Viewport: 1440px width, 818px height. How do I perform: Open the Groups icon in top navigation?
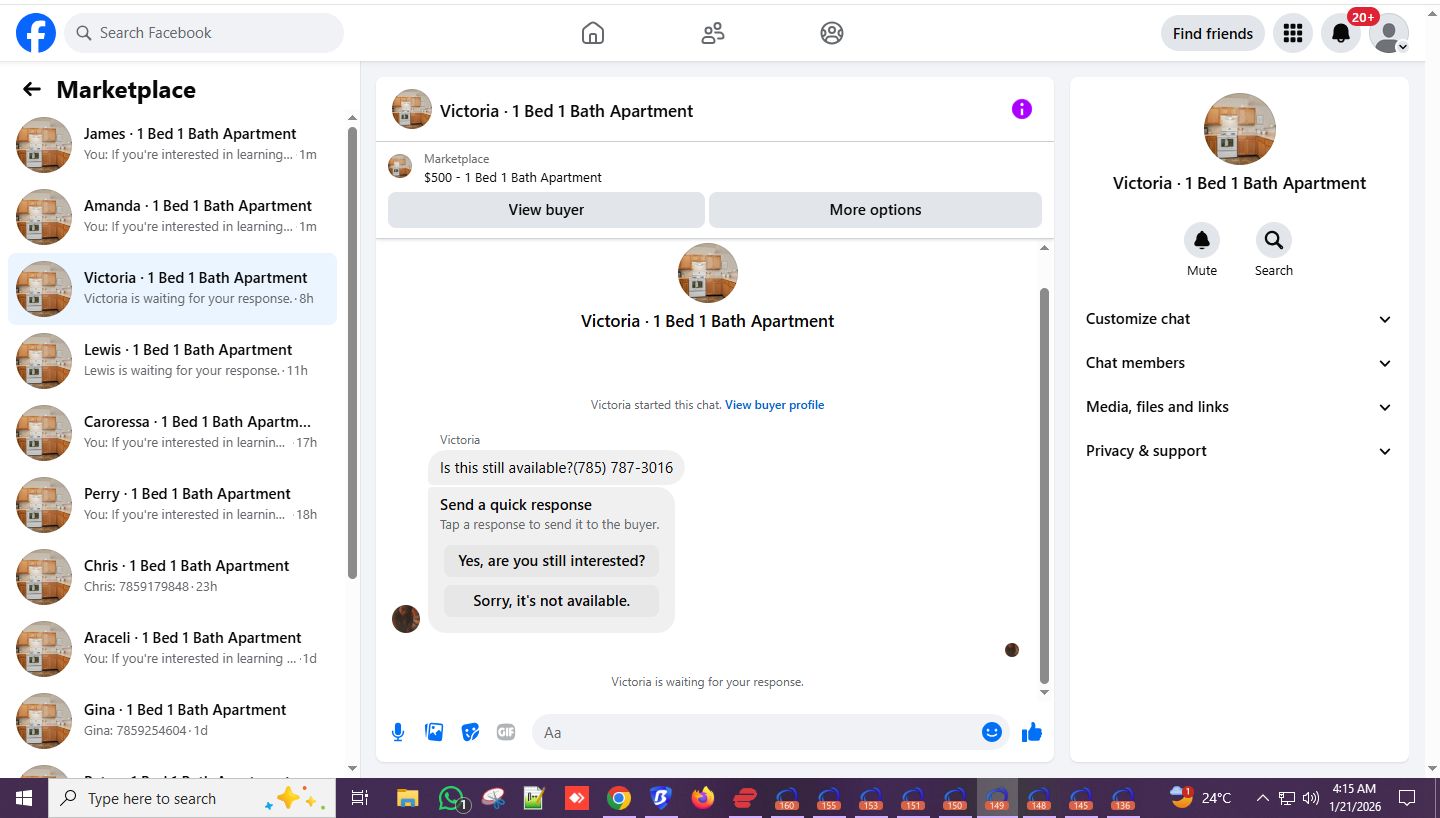832,33
